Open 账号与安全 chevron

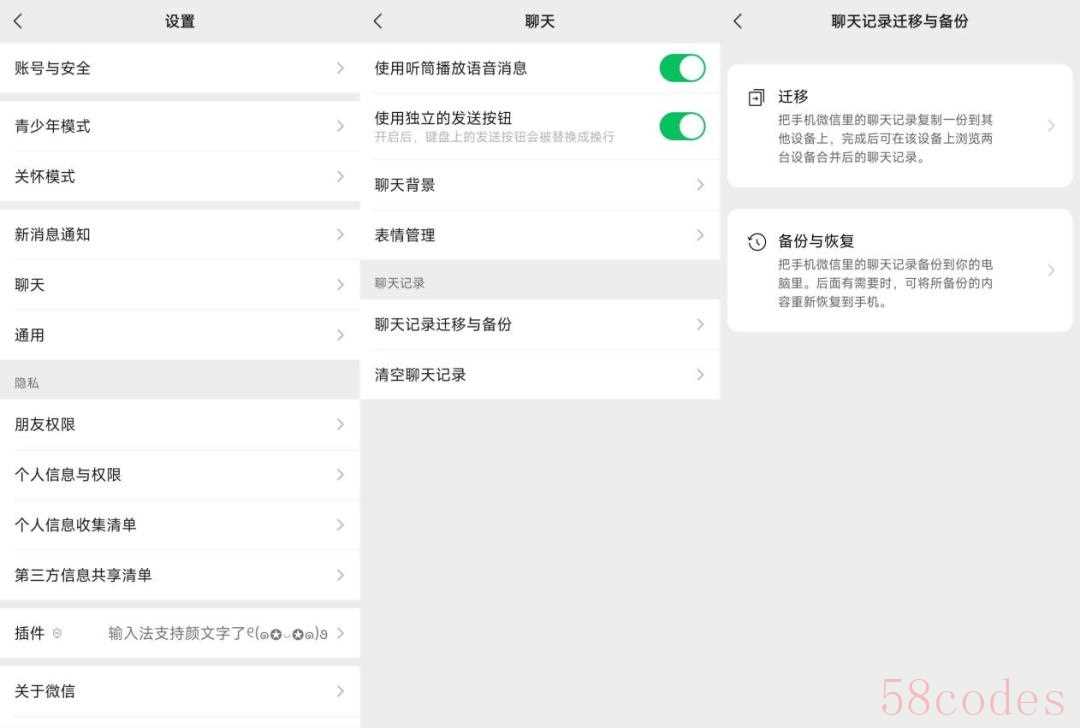(340, 68)
